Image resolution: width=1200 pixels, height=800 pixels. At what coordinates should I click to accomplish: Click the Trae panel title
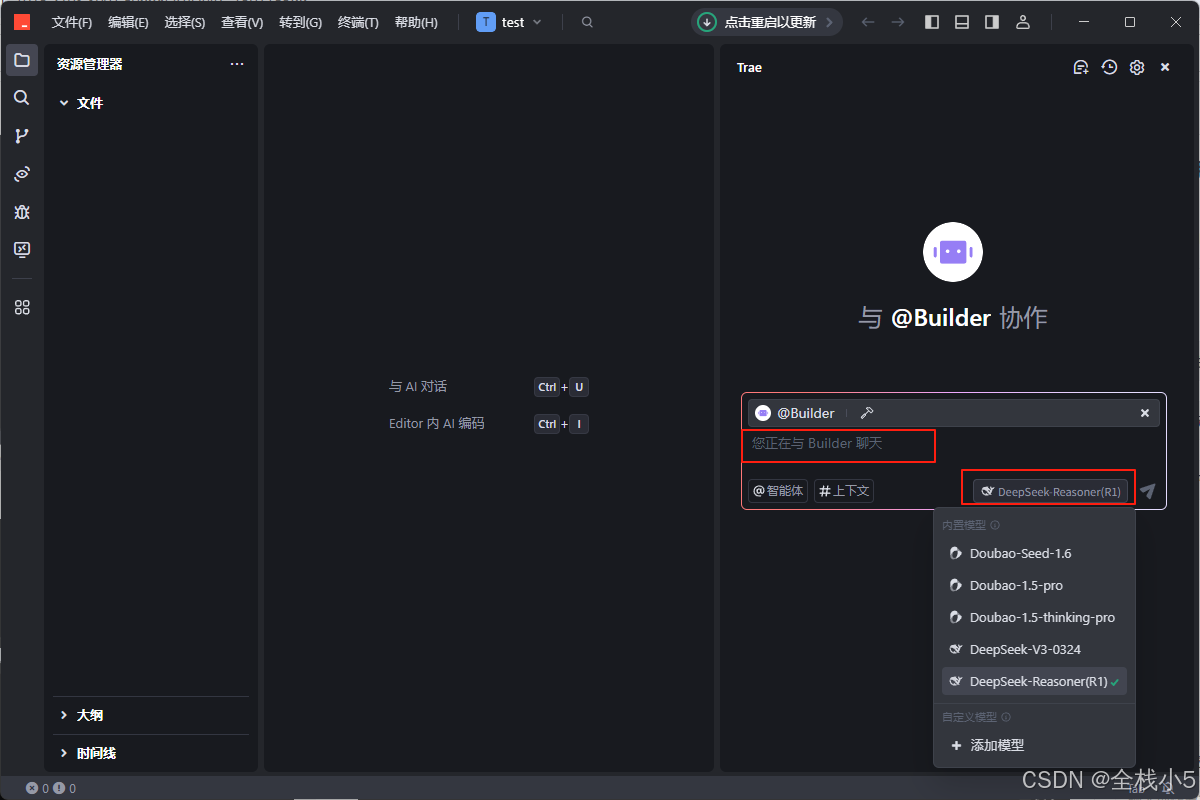(x=749, y=68)
